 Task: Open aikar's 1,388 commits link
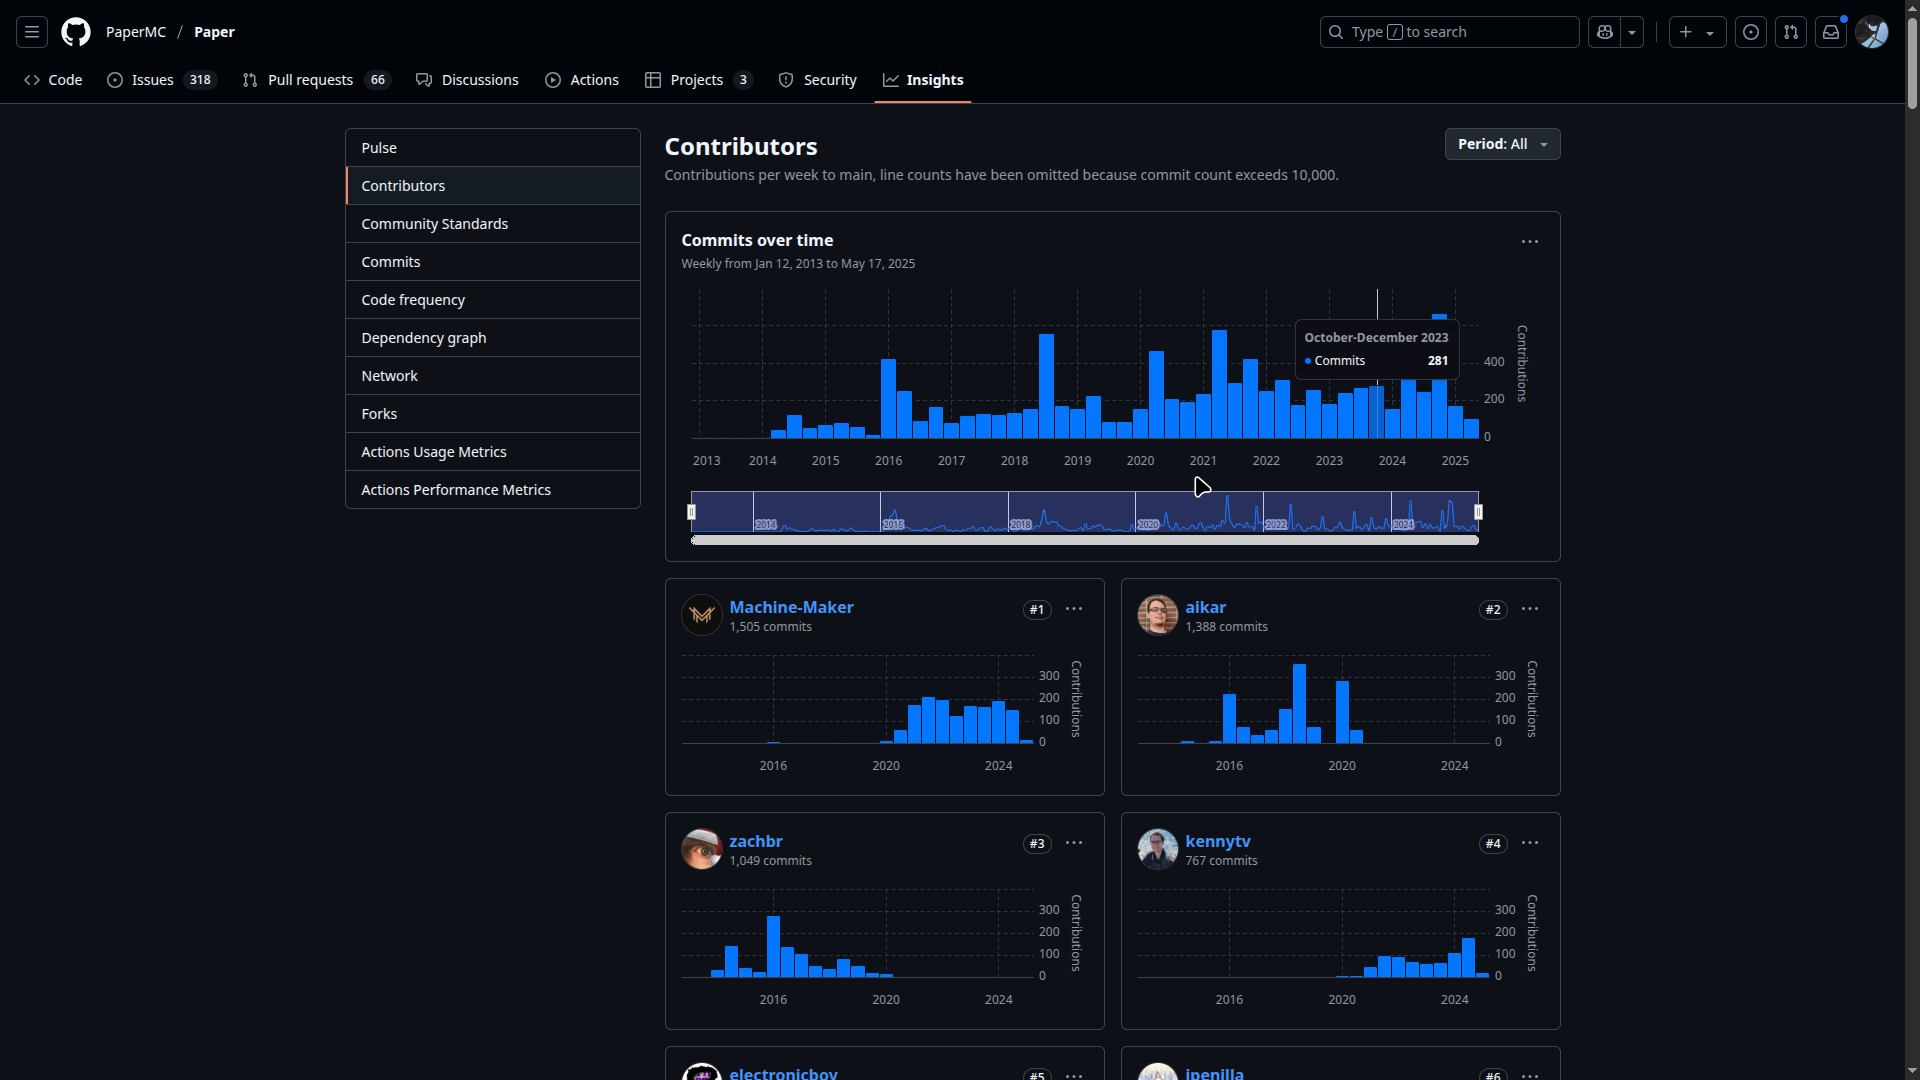point(1226,627)
